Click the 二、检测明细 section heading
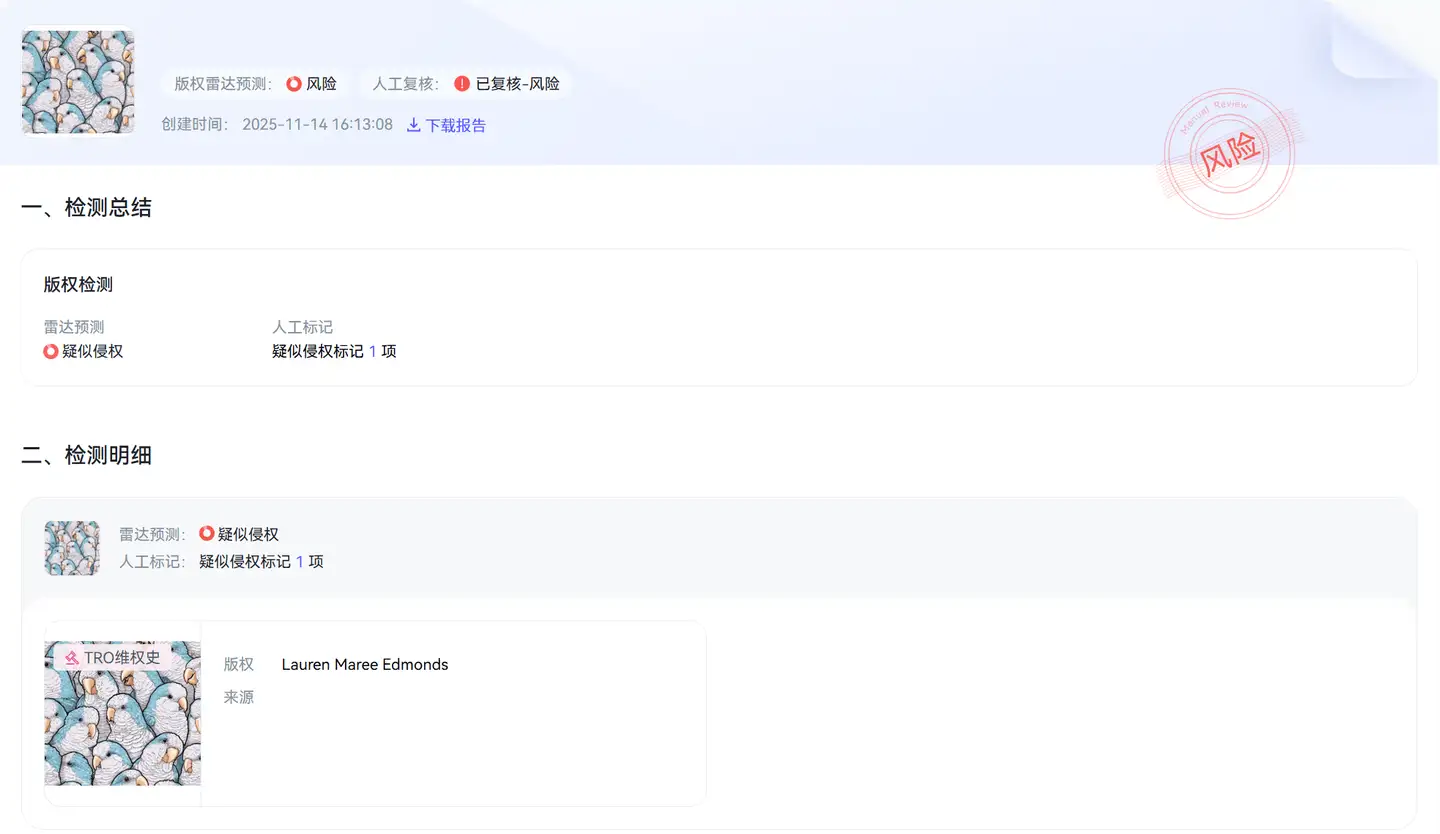 [x=87, y=456]
